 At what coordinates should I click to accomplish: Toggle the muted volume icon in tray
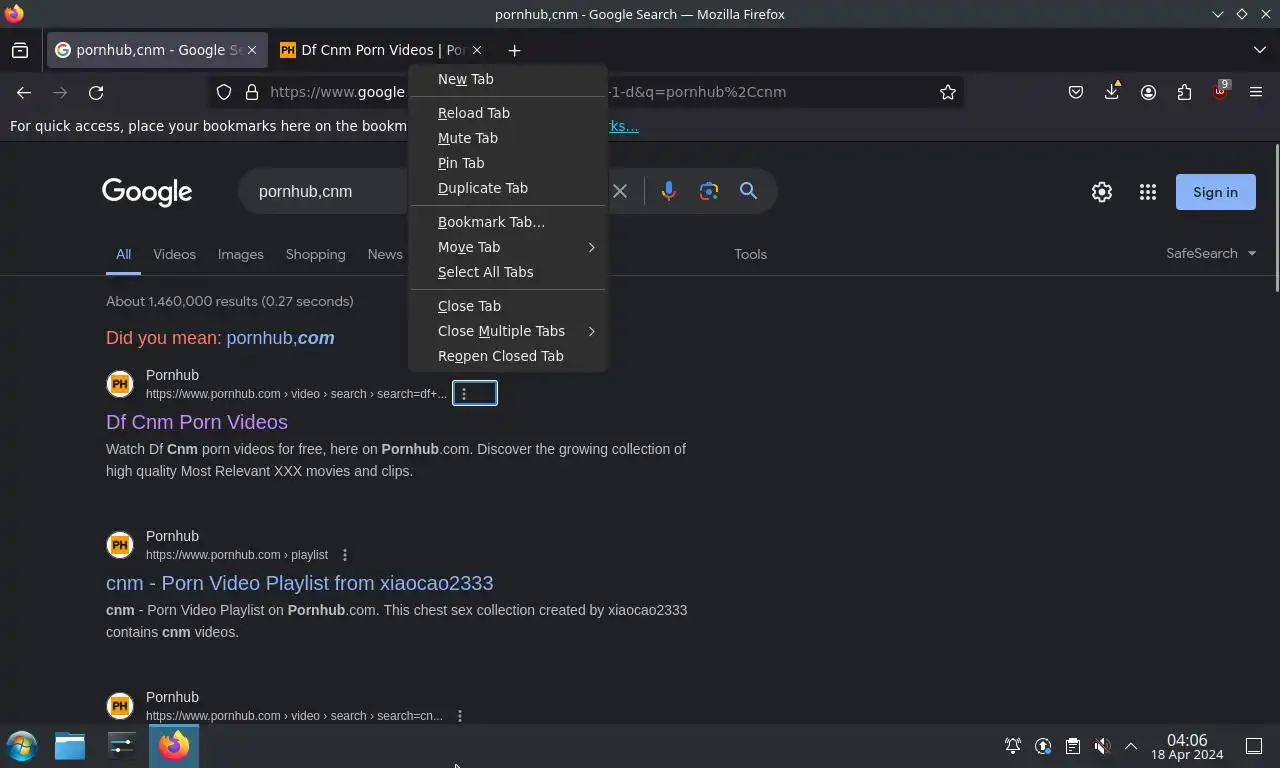click(1102, 746)
